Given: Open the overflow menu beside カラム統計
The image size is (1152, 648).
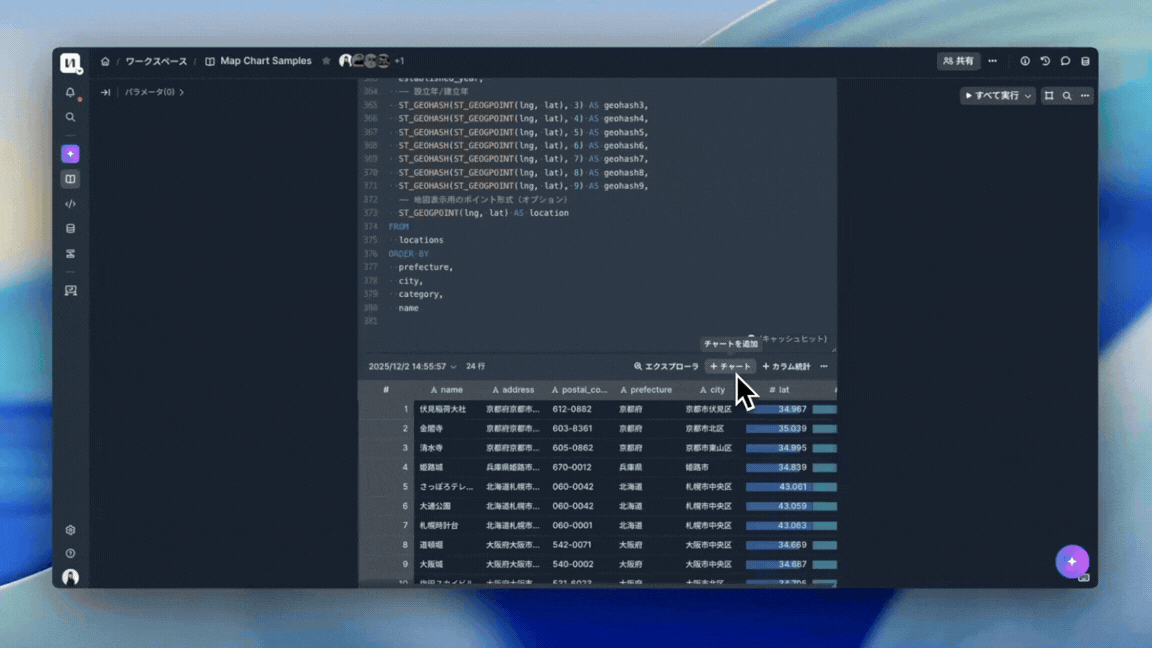Looking at the screenshot, I should coord(824,366).
